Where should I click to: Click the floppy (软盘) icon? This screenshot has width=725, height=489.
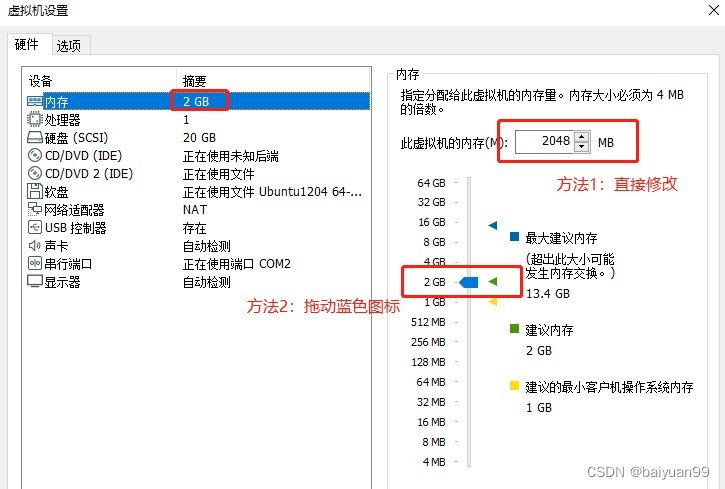click(35, 191)
